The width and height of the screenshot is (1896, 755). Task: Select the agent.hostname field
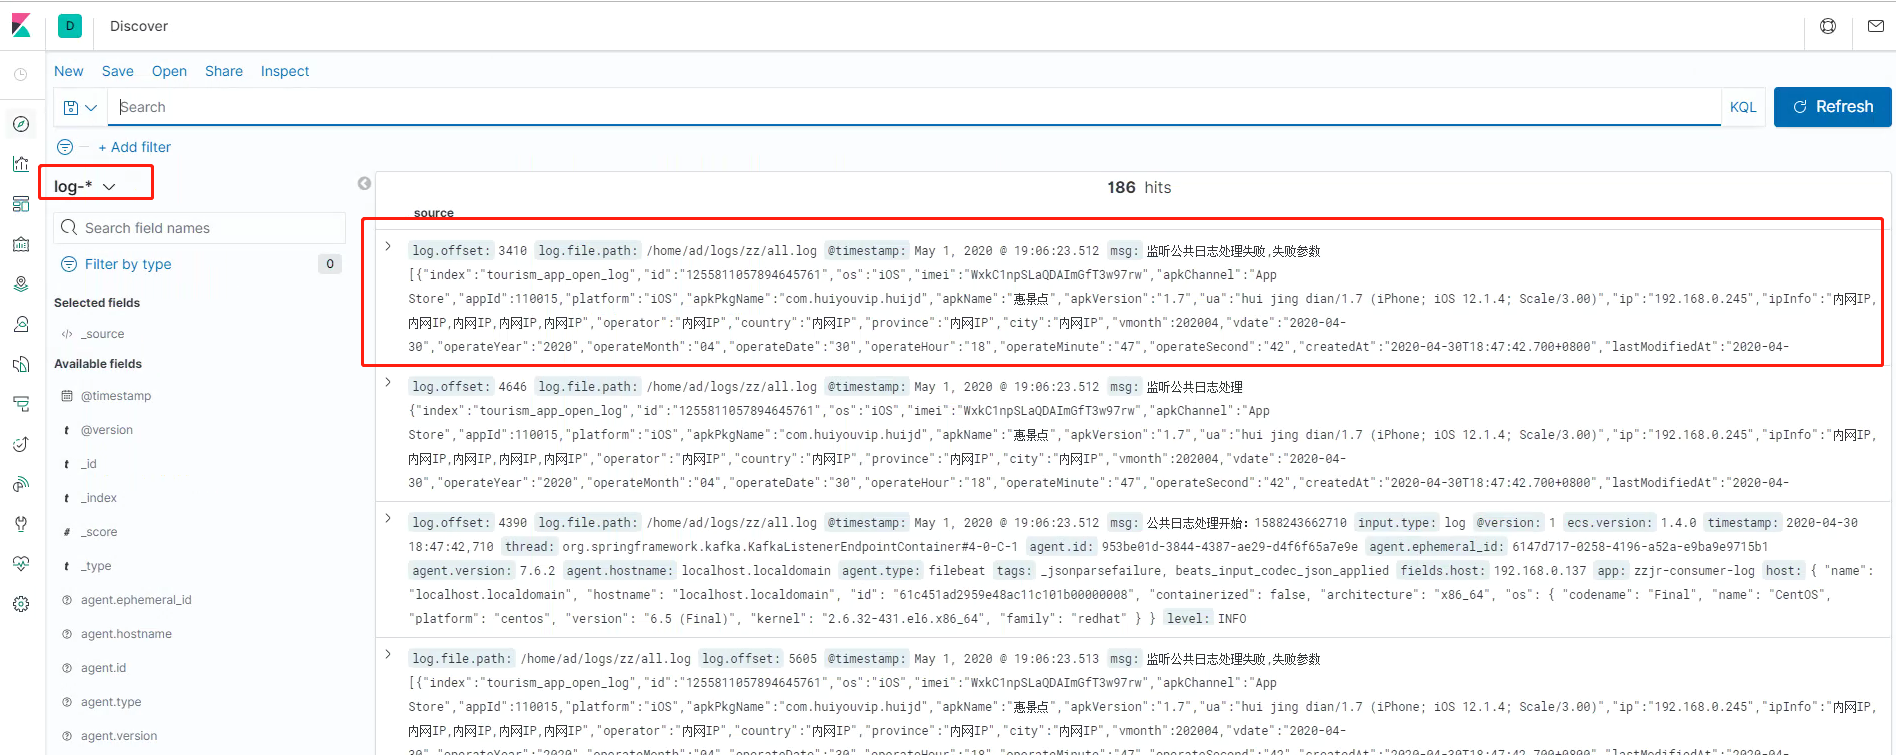tap(126, 634)
